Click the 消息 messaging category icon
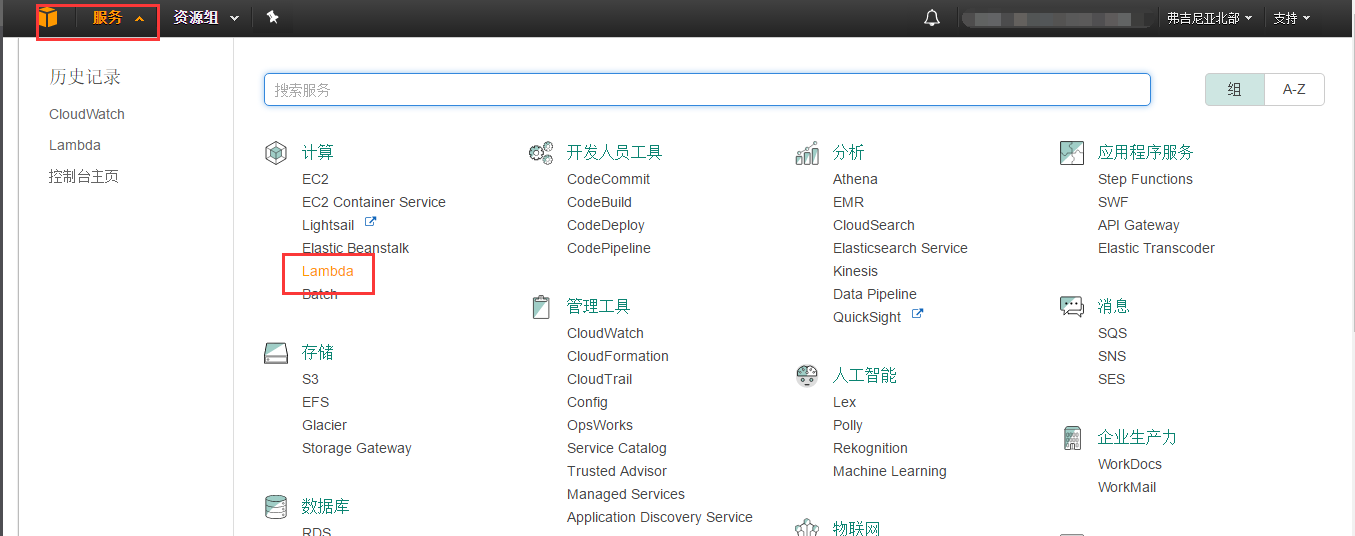1355x536 pixels. pyautogui.click(x=1072, y=307)
